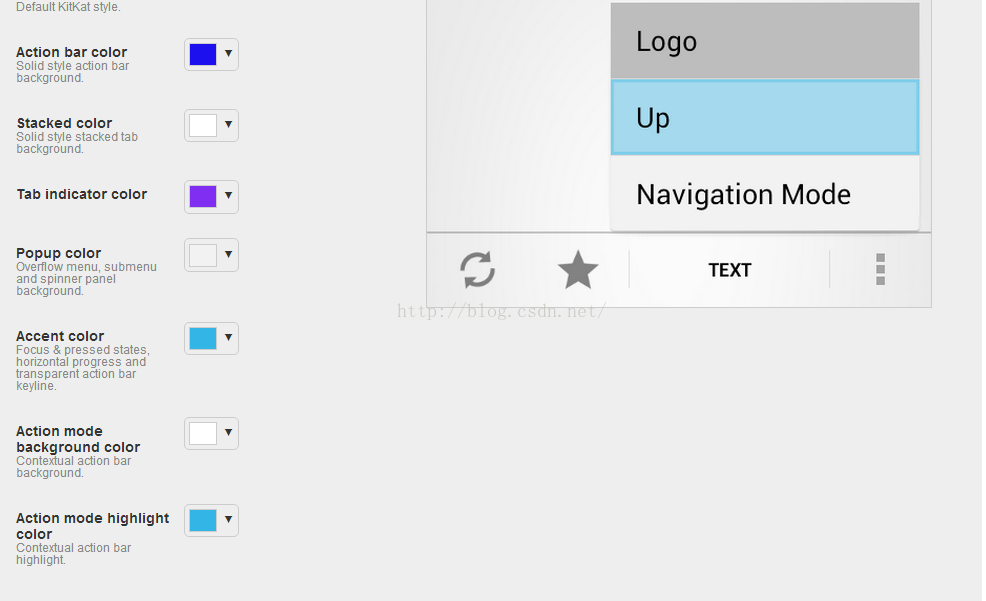This screenshot has height=601, width=986.
Task: Expand the Accent color dropdown arrow
Action: [x=229, y=338]
